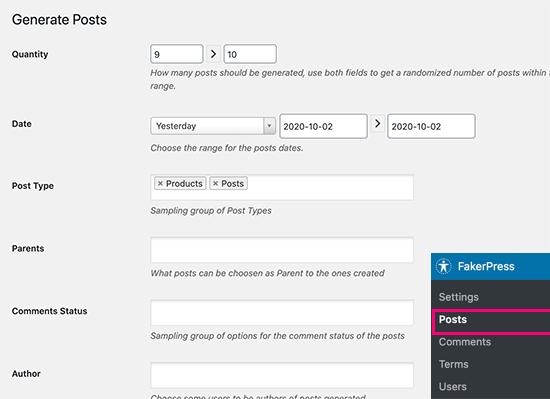Image resolution: width=550 pixels, height=399 pixels.
Task: Open Settings in the FakerPress menu
Action: point(458,297)
